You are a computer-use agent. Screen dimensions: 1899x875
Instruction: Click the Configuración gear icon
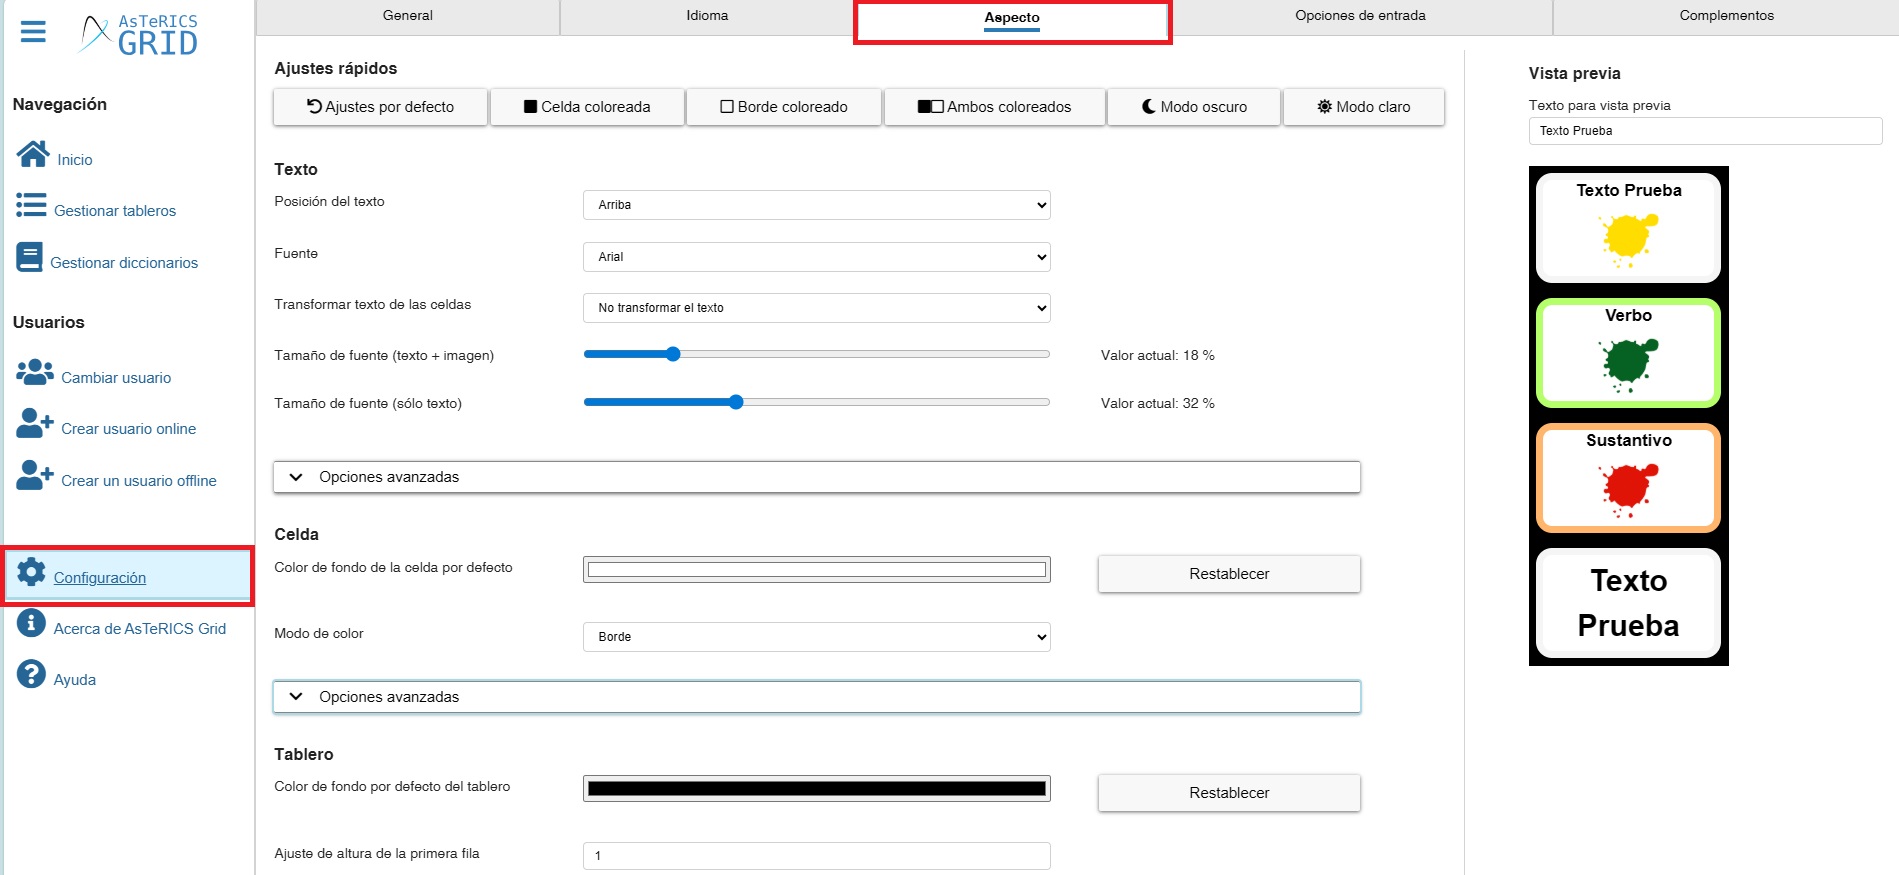[x=31, y=572]
